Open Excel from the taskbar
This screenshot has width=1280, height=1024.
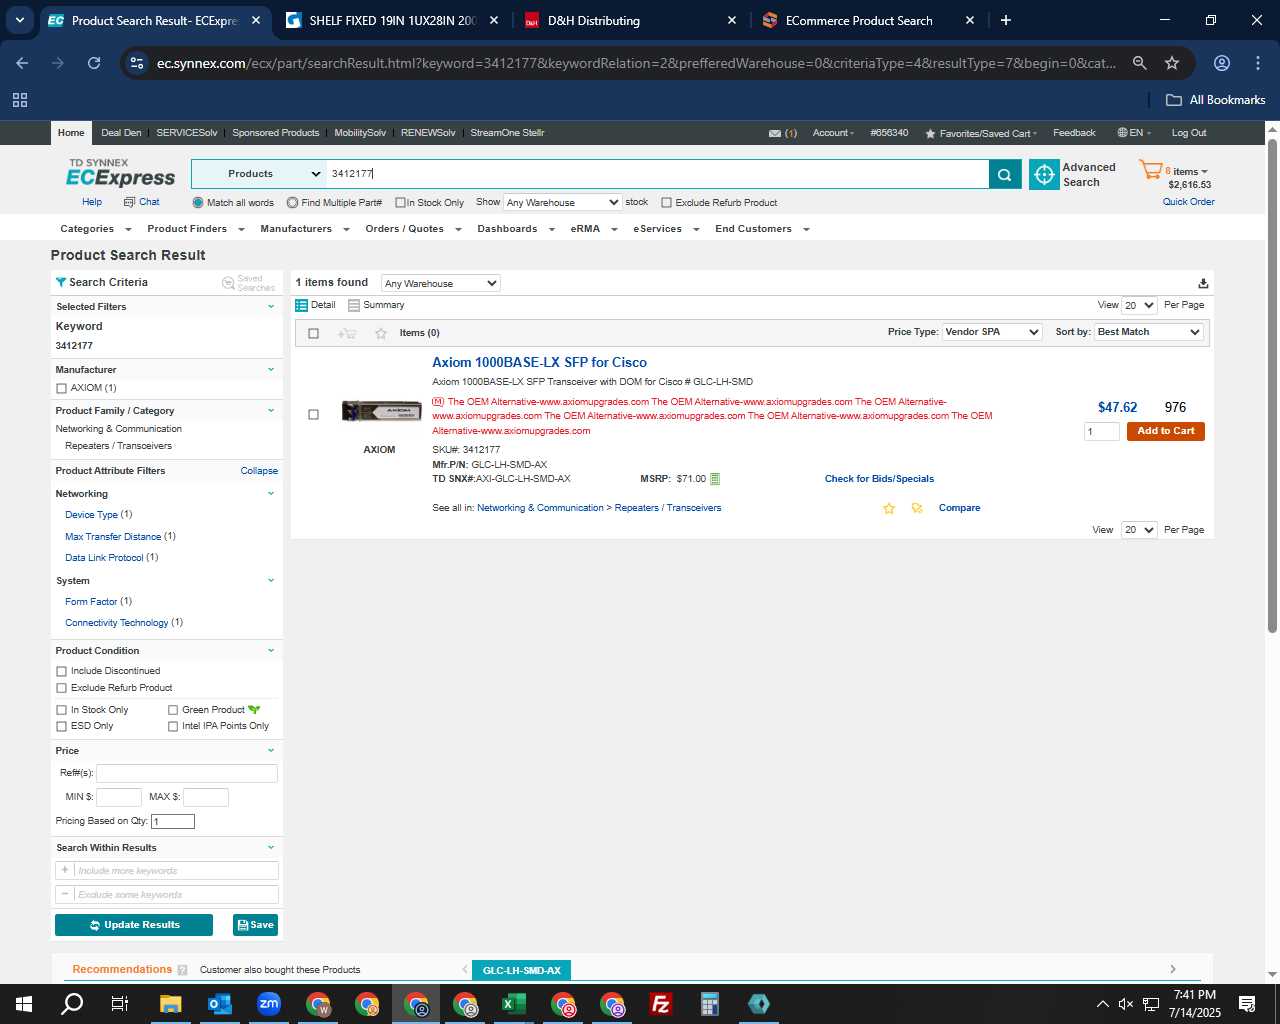pyautogui.click(x=514, y=1004)
